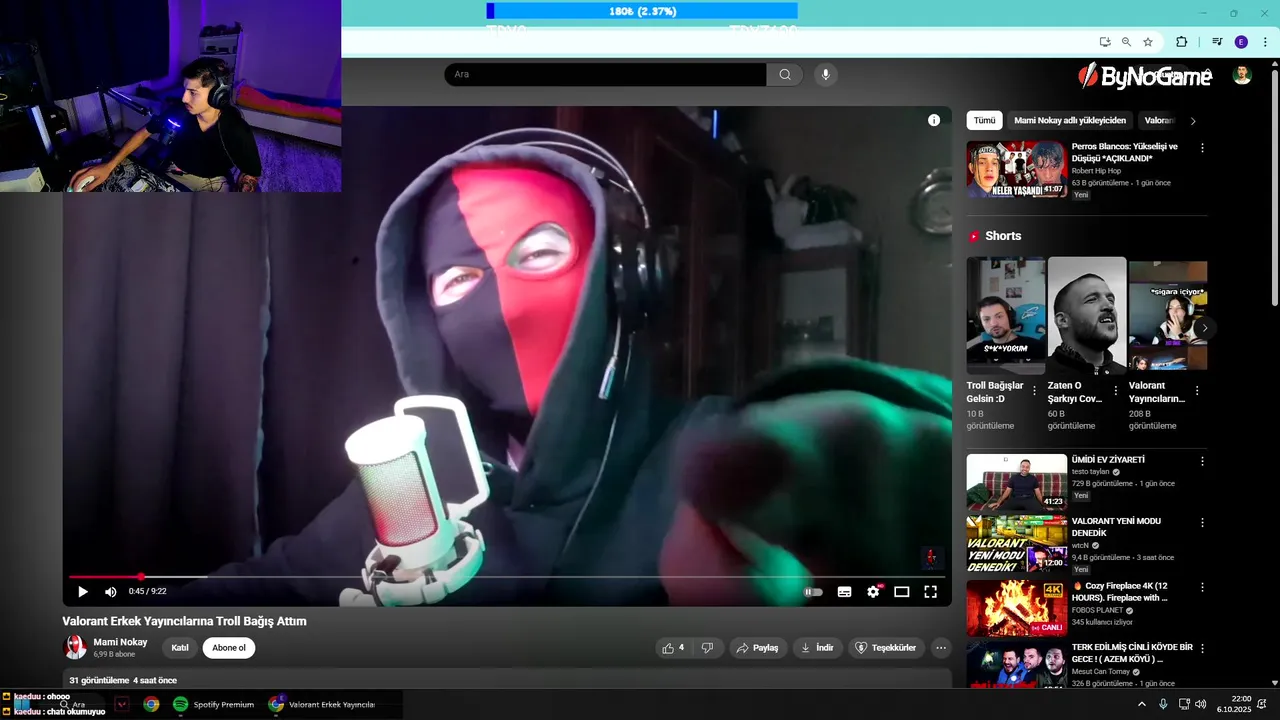
Task: Open the VALORANT YENİ MODU DENEDİK thumbnail
Action: 1016,544
